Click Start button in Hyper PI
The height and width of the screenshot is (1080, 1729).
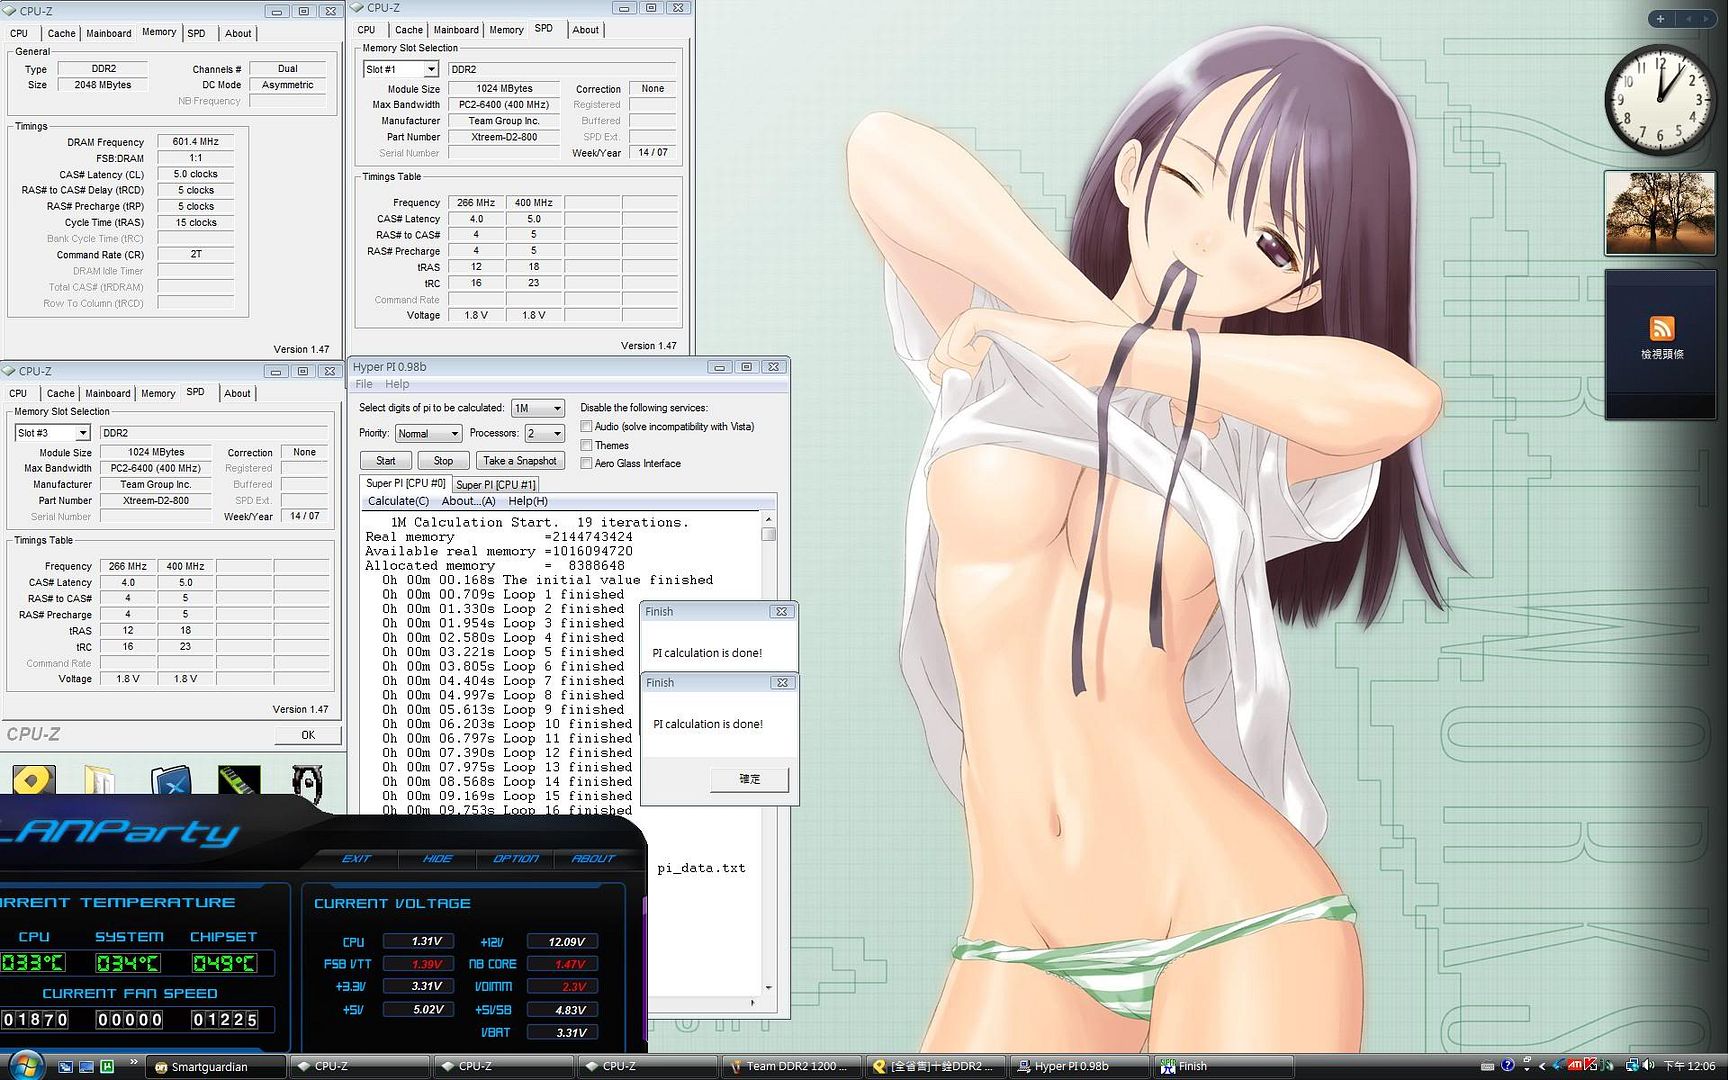pos(386,461)
